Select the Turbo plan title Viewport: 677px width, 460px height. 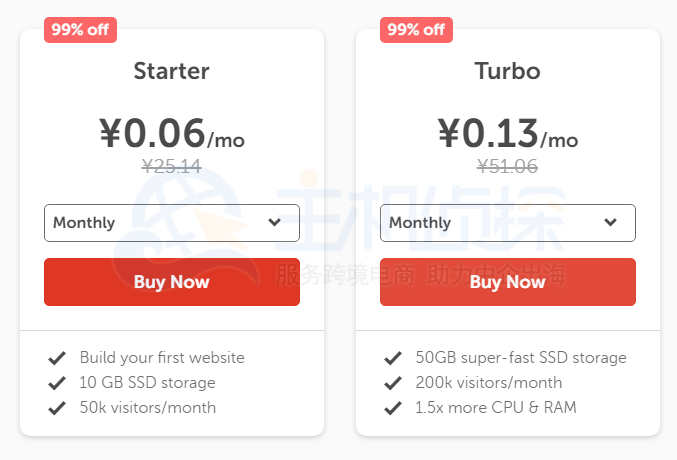pos(507,71)
